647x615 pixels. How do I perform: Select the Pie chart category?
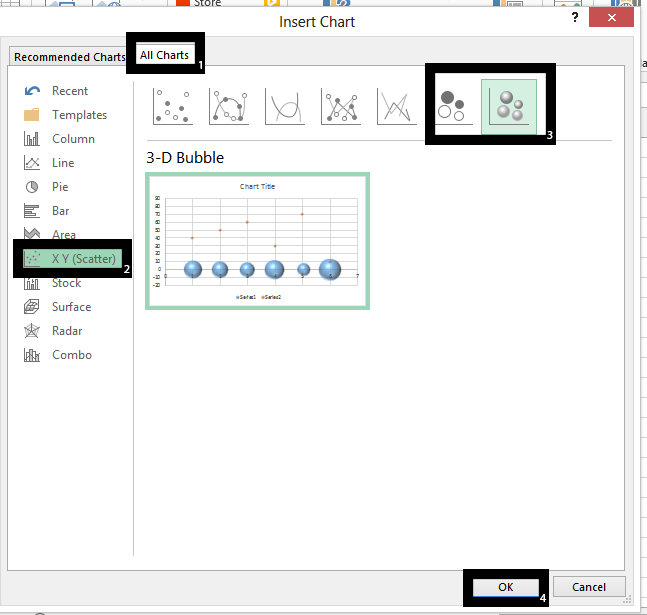46,187
